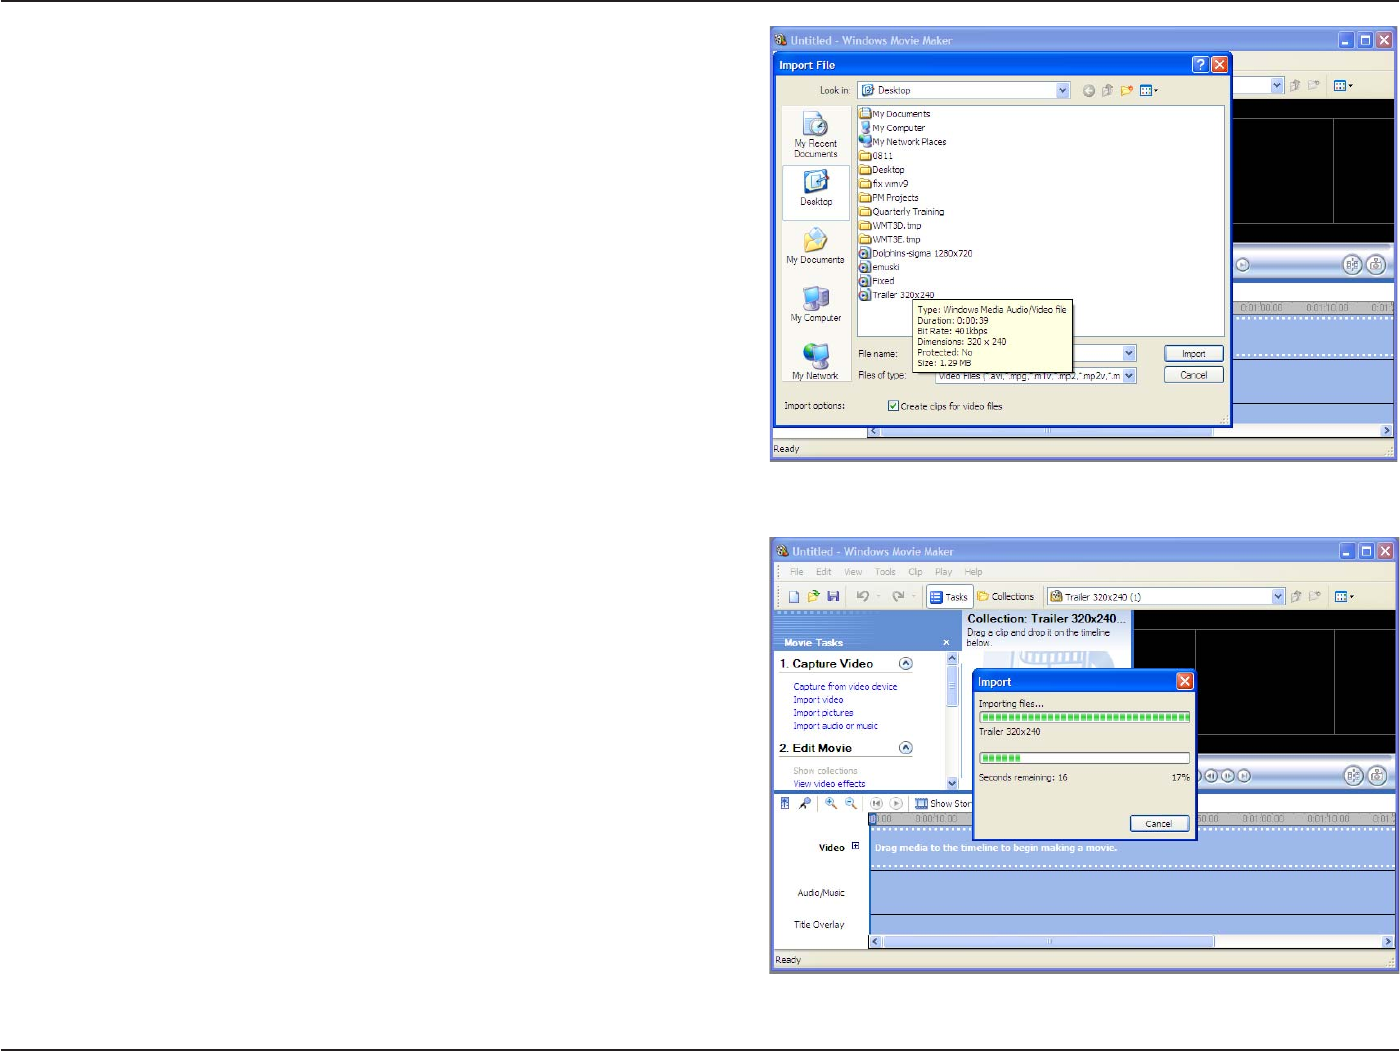Collapse the Edit Movie task section
The image size is (1400, 1051).
point(905,748)
